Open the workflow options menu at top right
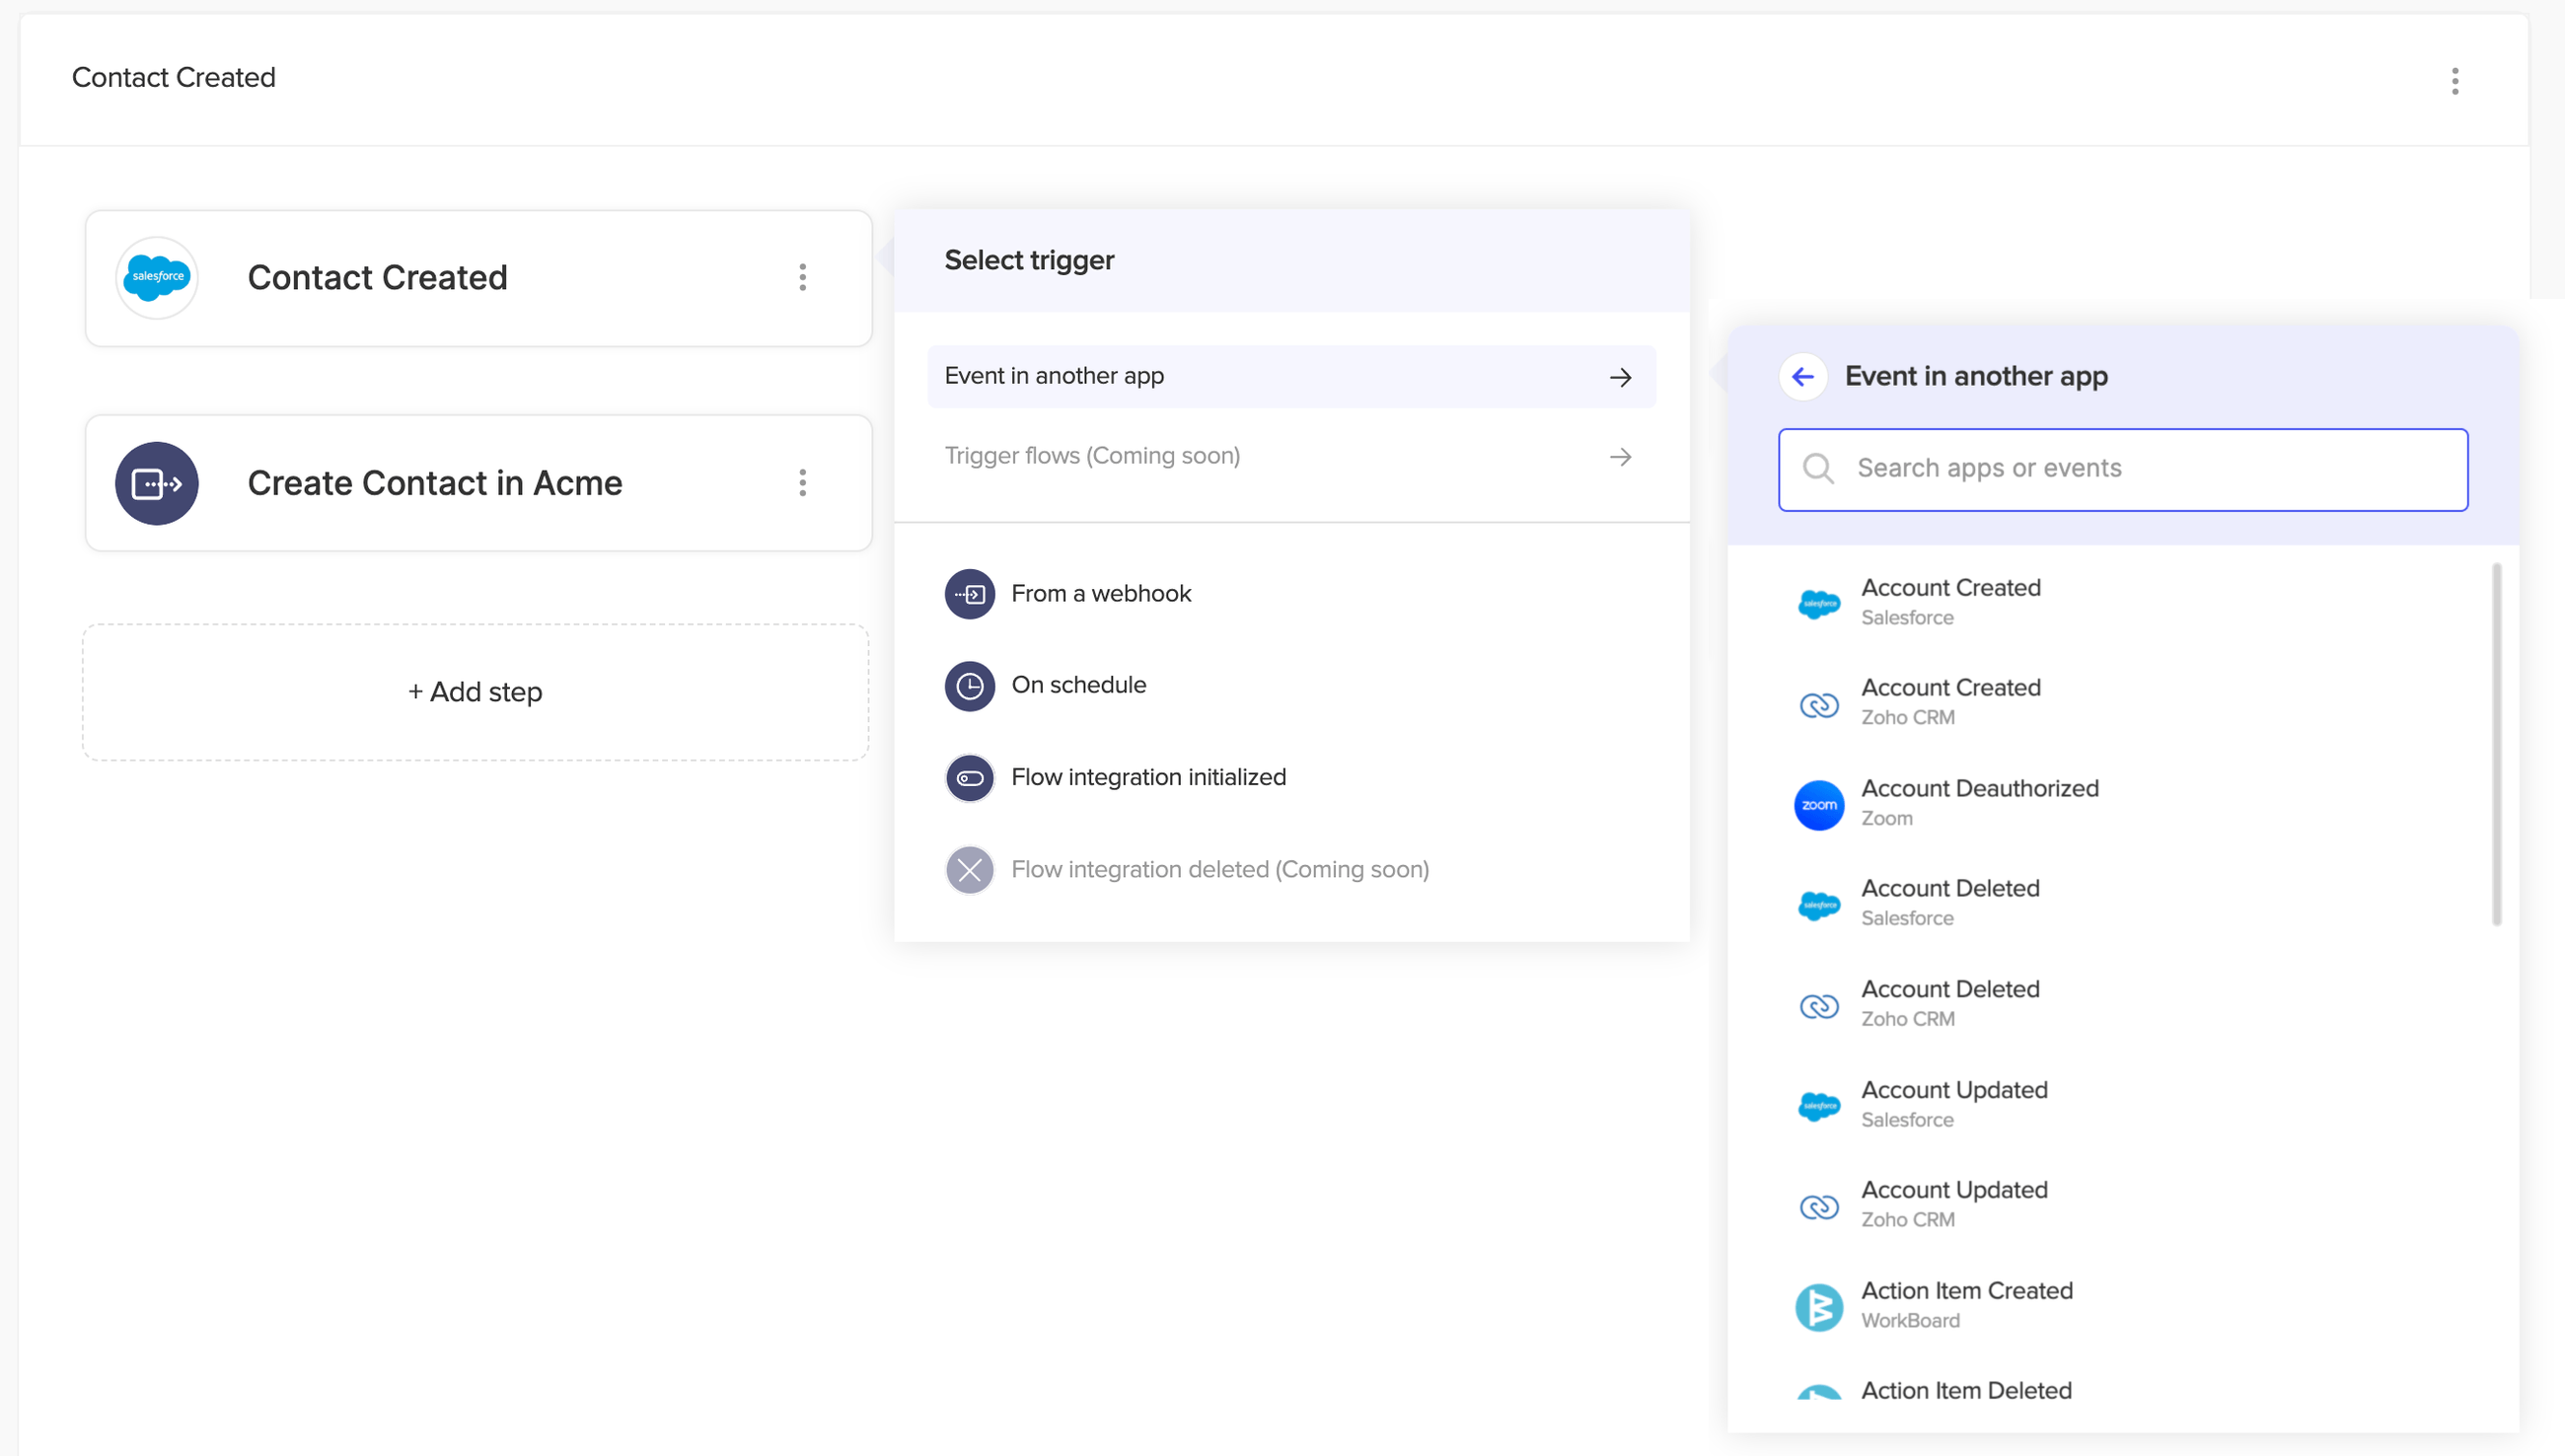Viewport: 2565px width, 1456px height. [x=2455, y=81]
